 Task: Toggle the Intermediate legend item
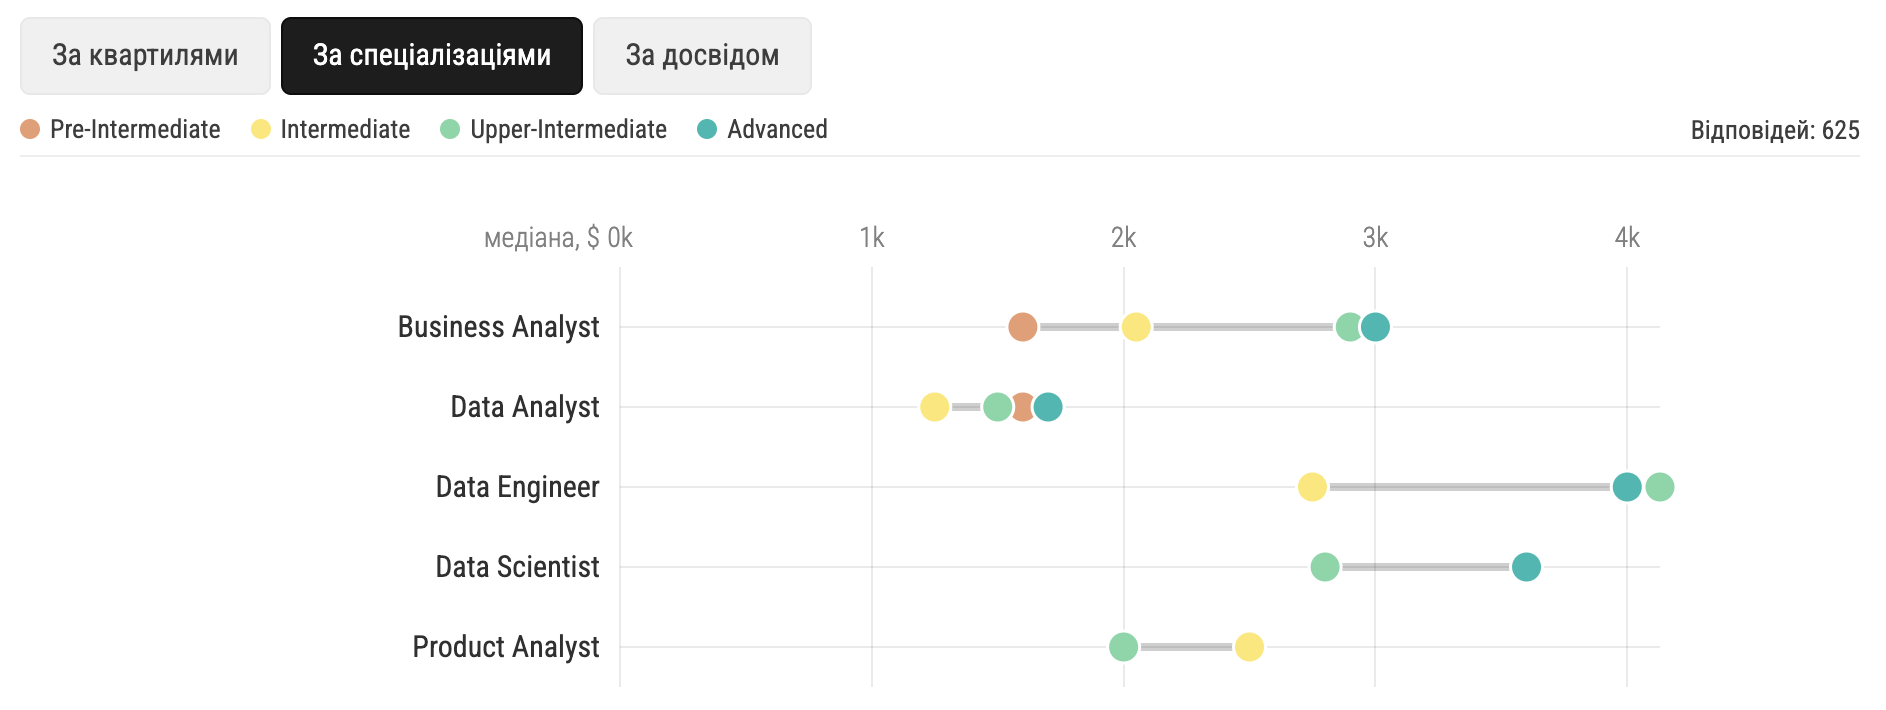(330, 129)
